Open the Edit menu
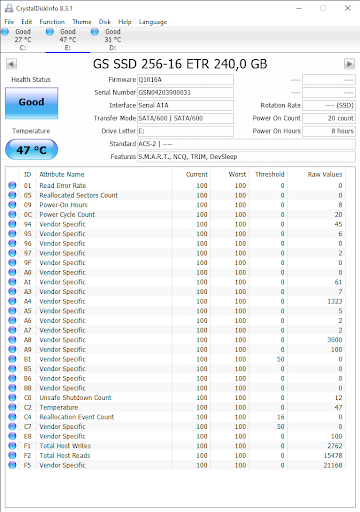 point(26,22)
